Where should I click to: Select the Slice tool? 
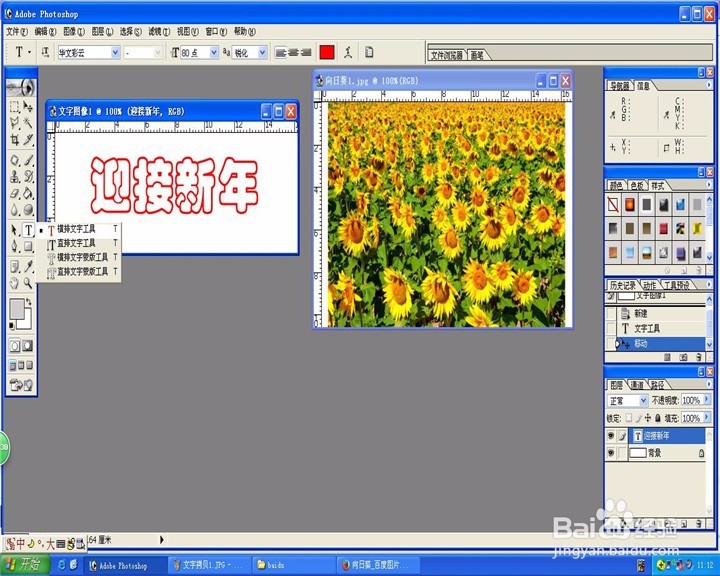point(28,139)
